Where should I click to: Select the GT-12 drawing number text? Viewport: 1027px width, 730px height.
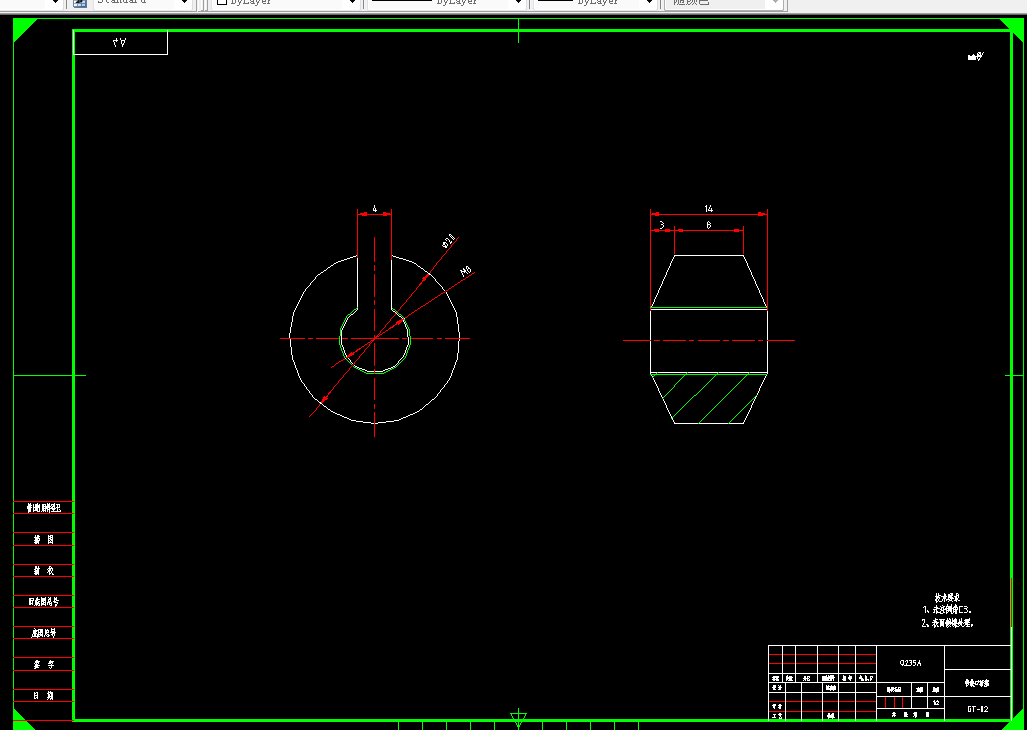pos(977,709)
